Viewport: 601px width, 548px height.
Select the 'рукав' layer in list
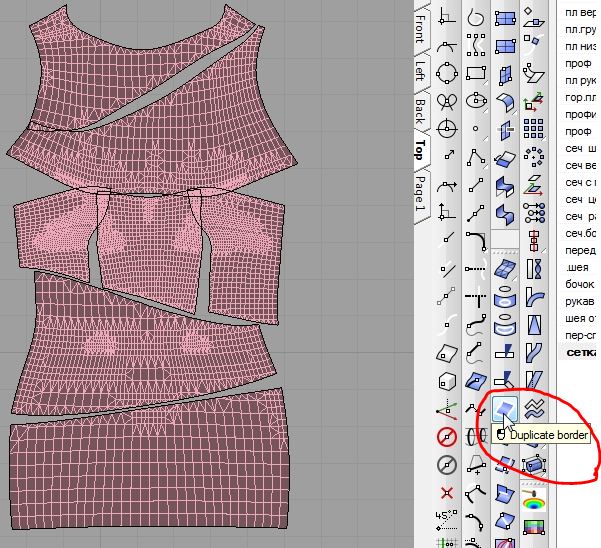[579, 301]
